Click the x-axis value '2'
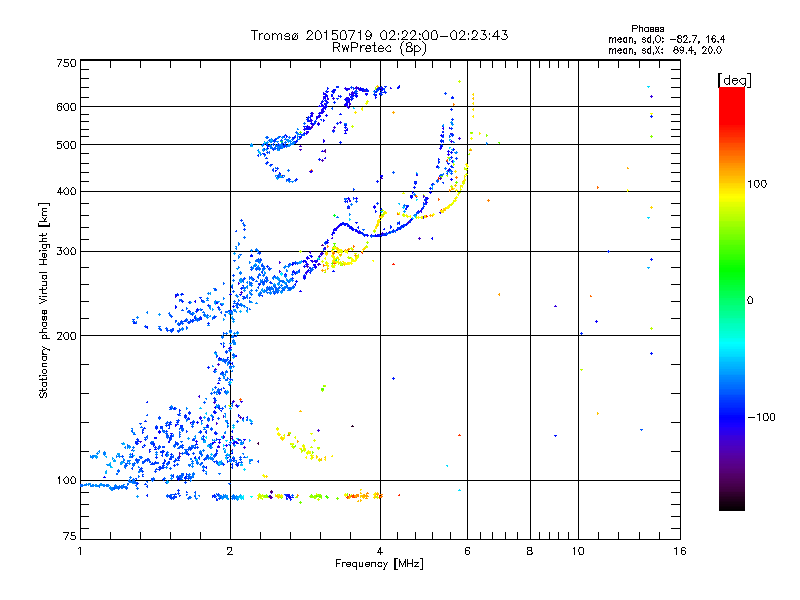 230,551
